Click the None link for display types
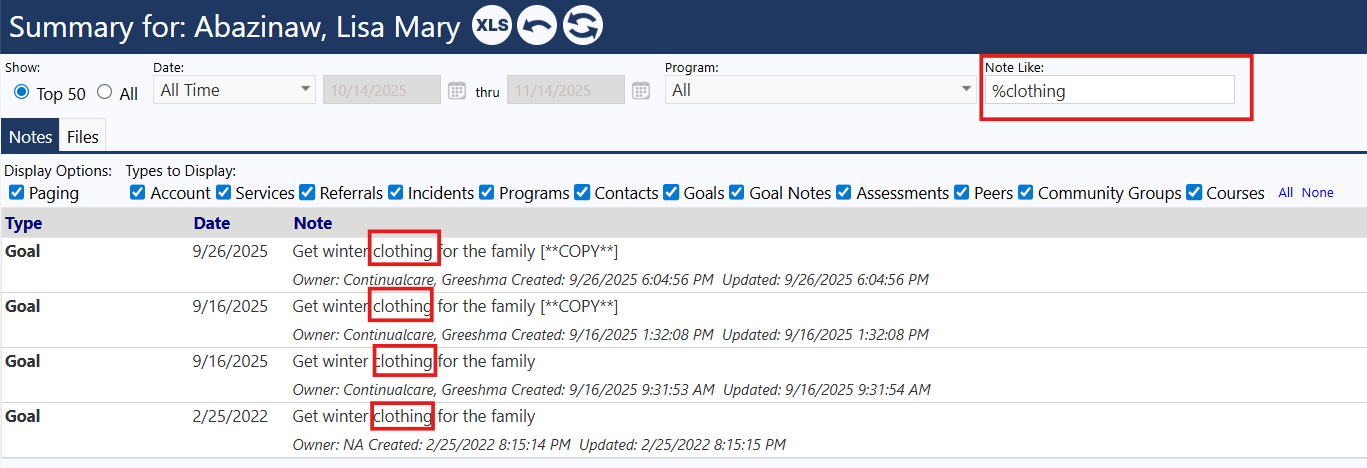The height and width of the screenshot is (468, 1367). 1318,193
